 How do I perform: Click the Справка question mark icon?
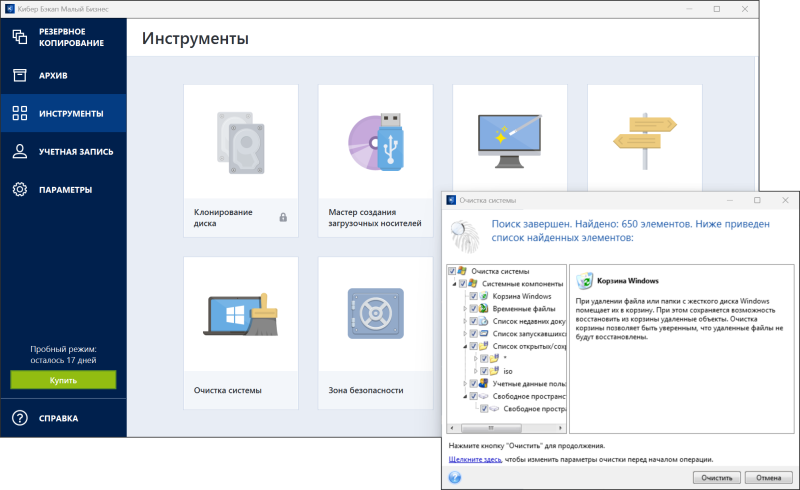click(x=19, y=418)
